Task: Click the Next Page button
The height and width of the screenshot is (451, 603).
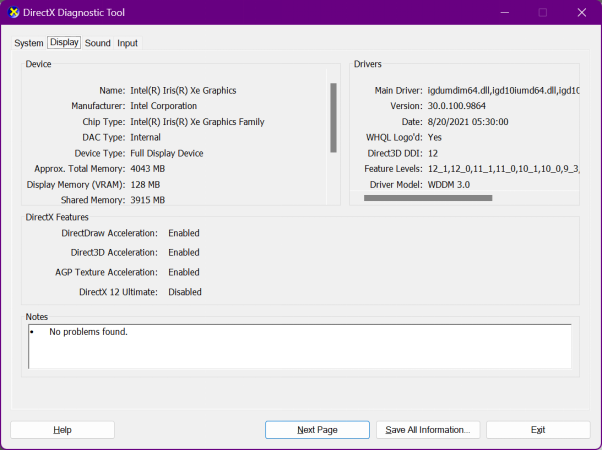Action: coord(317,429)
